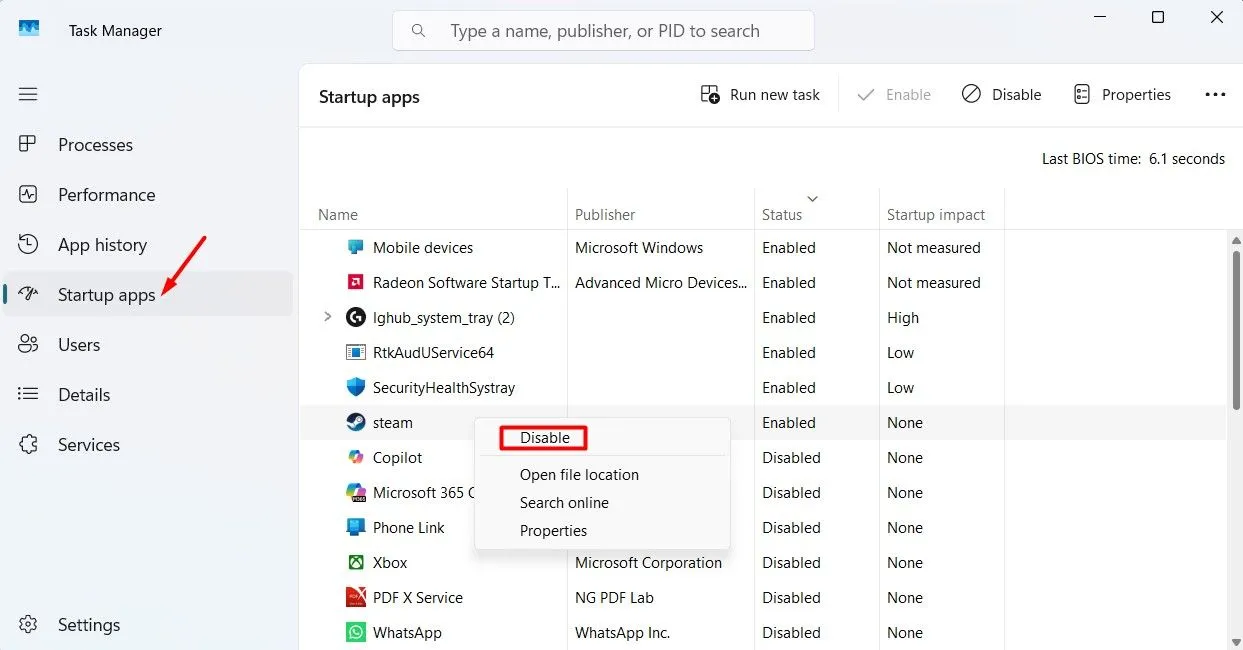Click the Radeon Software Startup icon
The image size is (1243, 650).
tap(355, 282)
